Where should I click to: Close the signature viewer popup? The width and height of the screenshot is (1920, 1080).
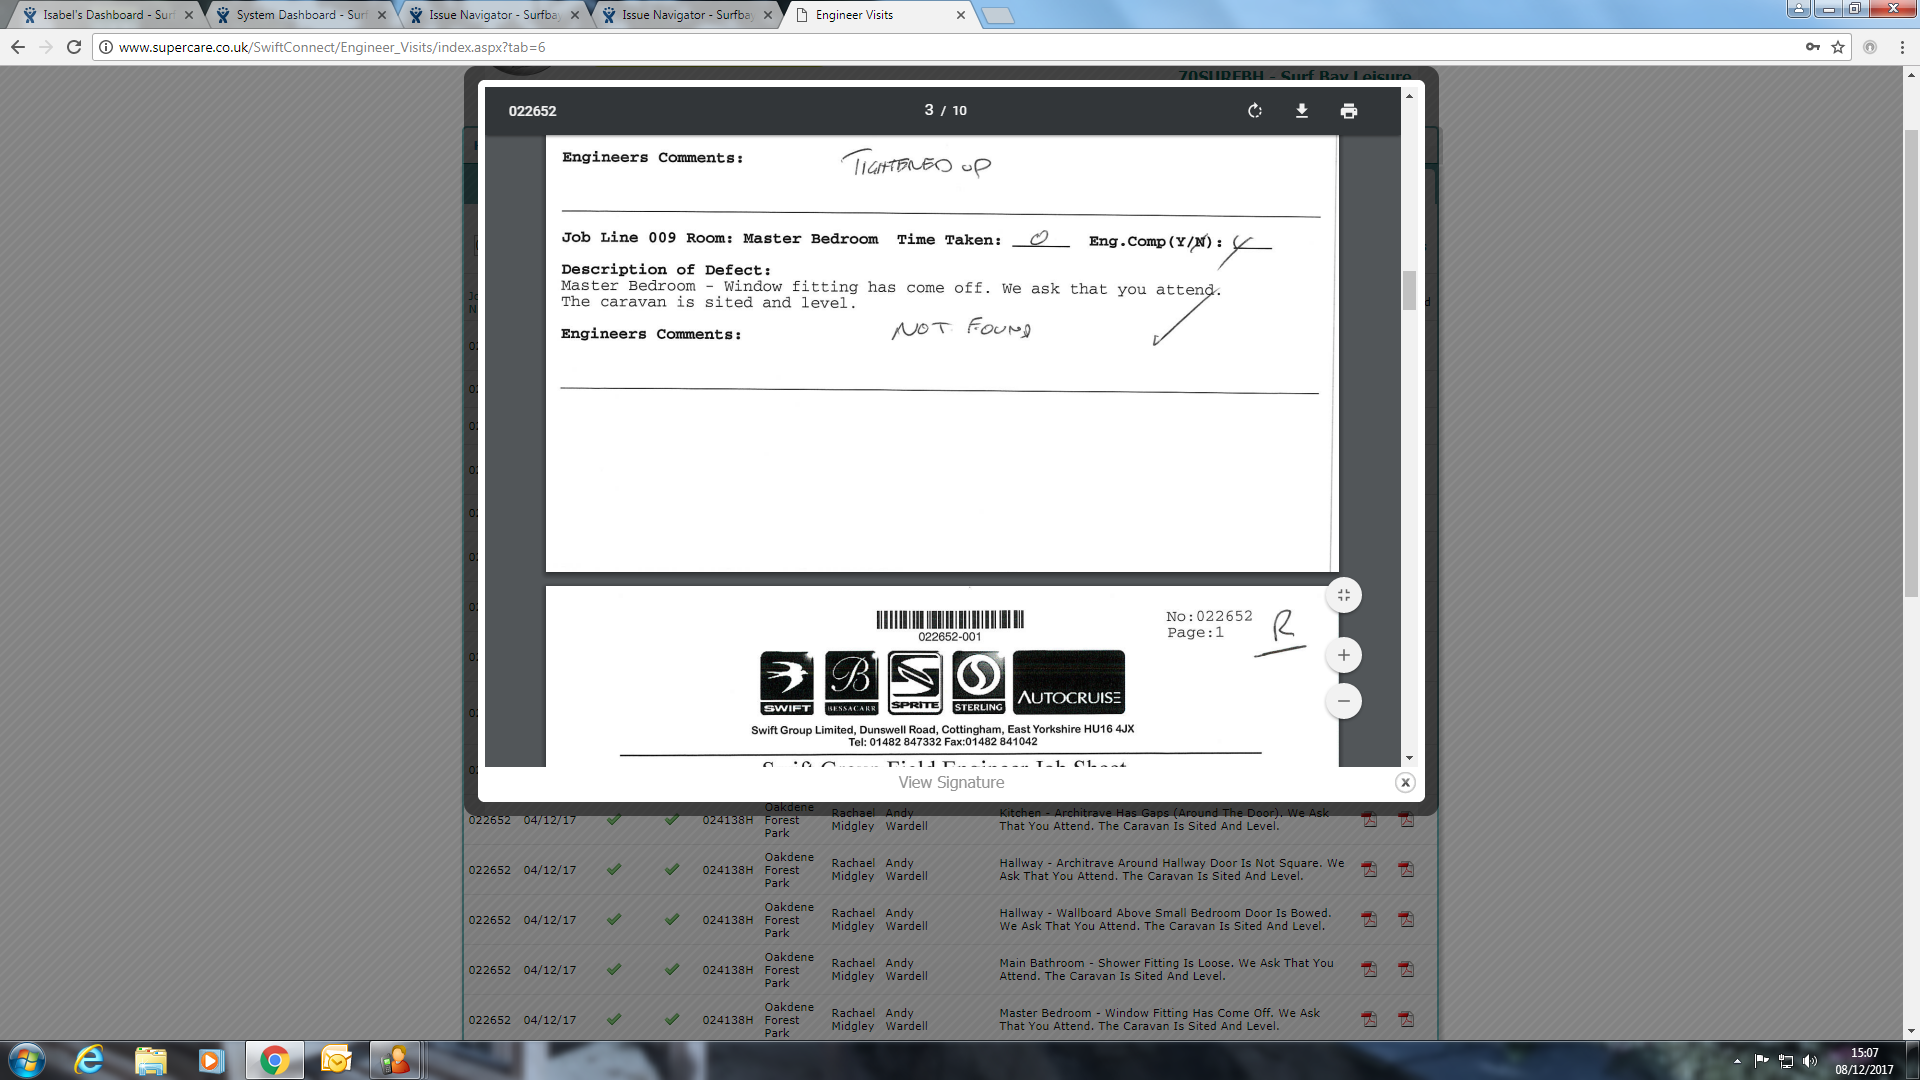(x=1405, y=783)
